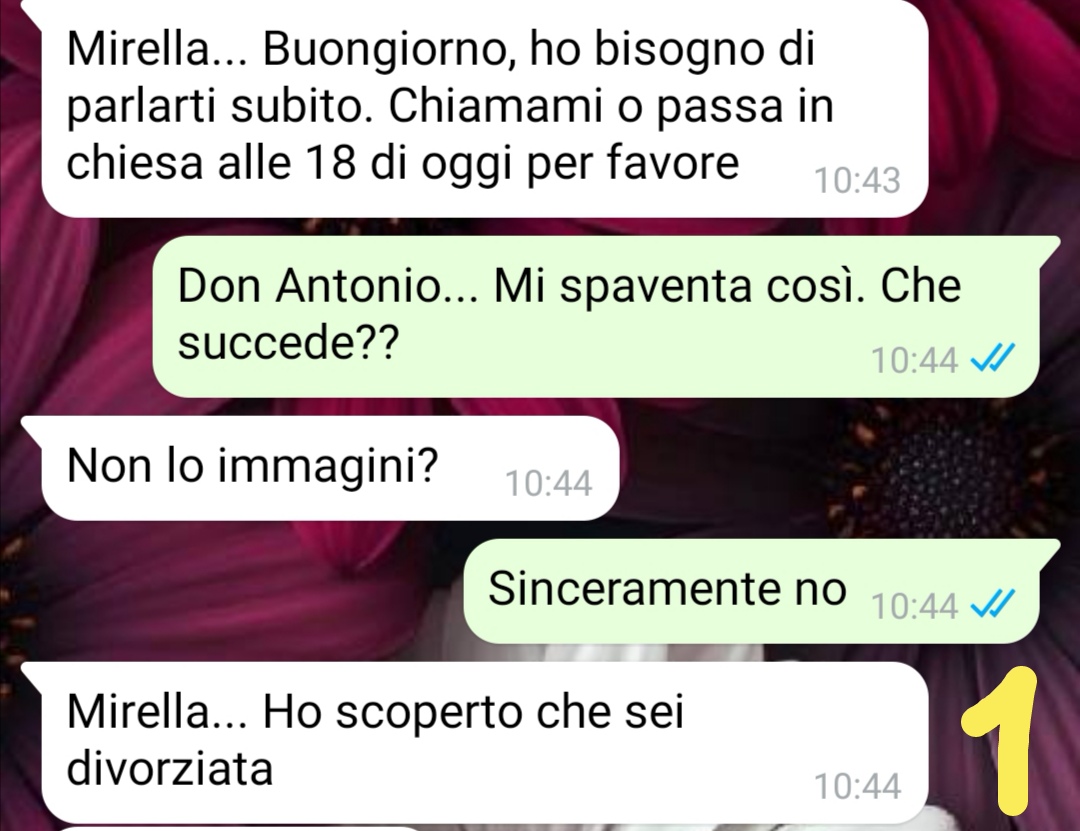Click the 10:43 timestamp on first message
This screenshot has height=831, width=1080.
click(x=857, y=181)
